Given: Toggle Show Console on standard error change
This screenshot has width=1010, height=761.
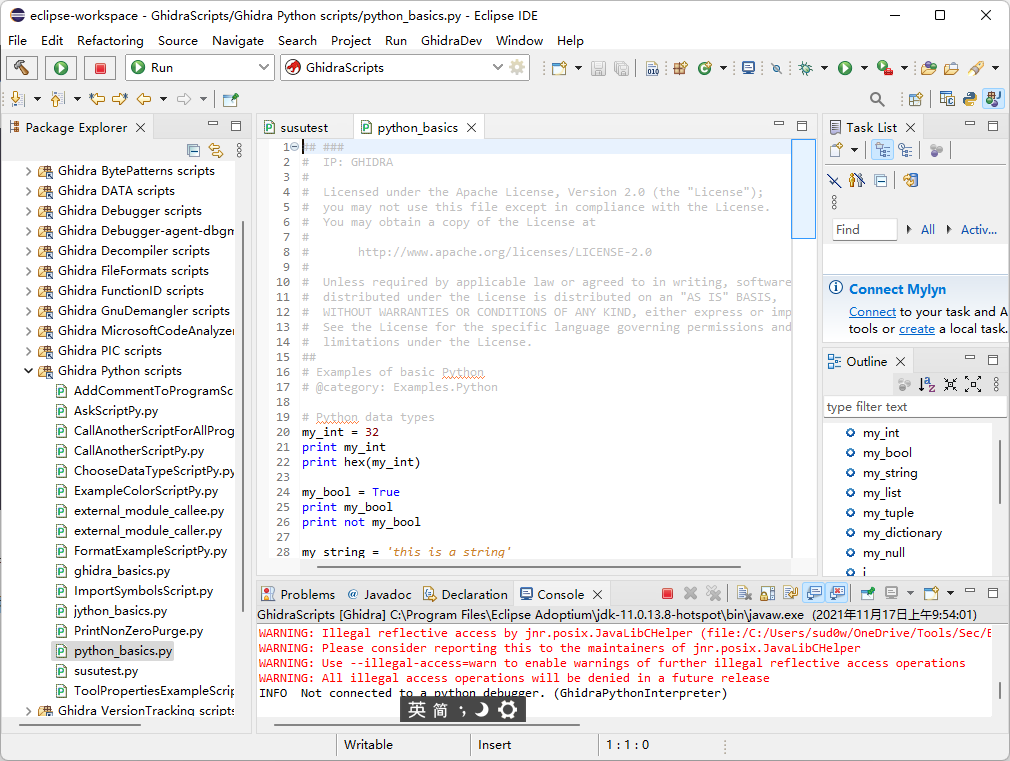Looking at the screenshot, I should click(837, 593).
